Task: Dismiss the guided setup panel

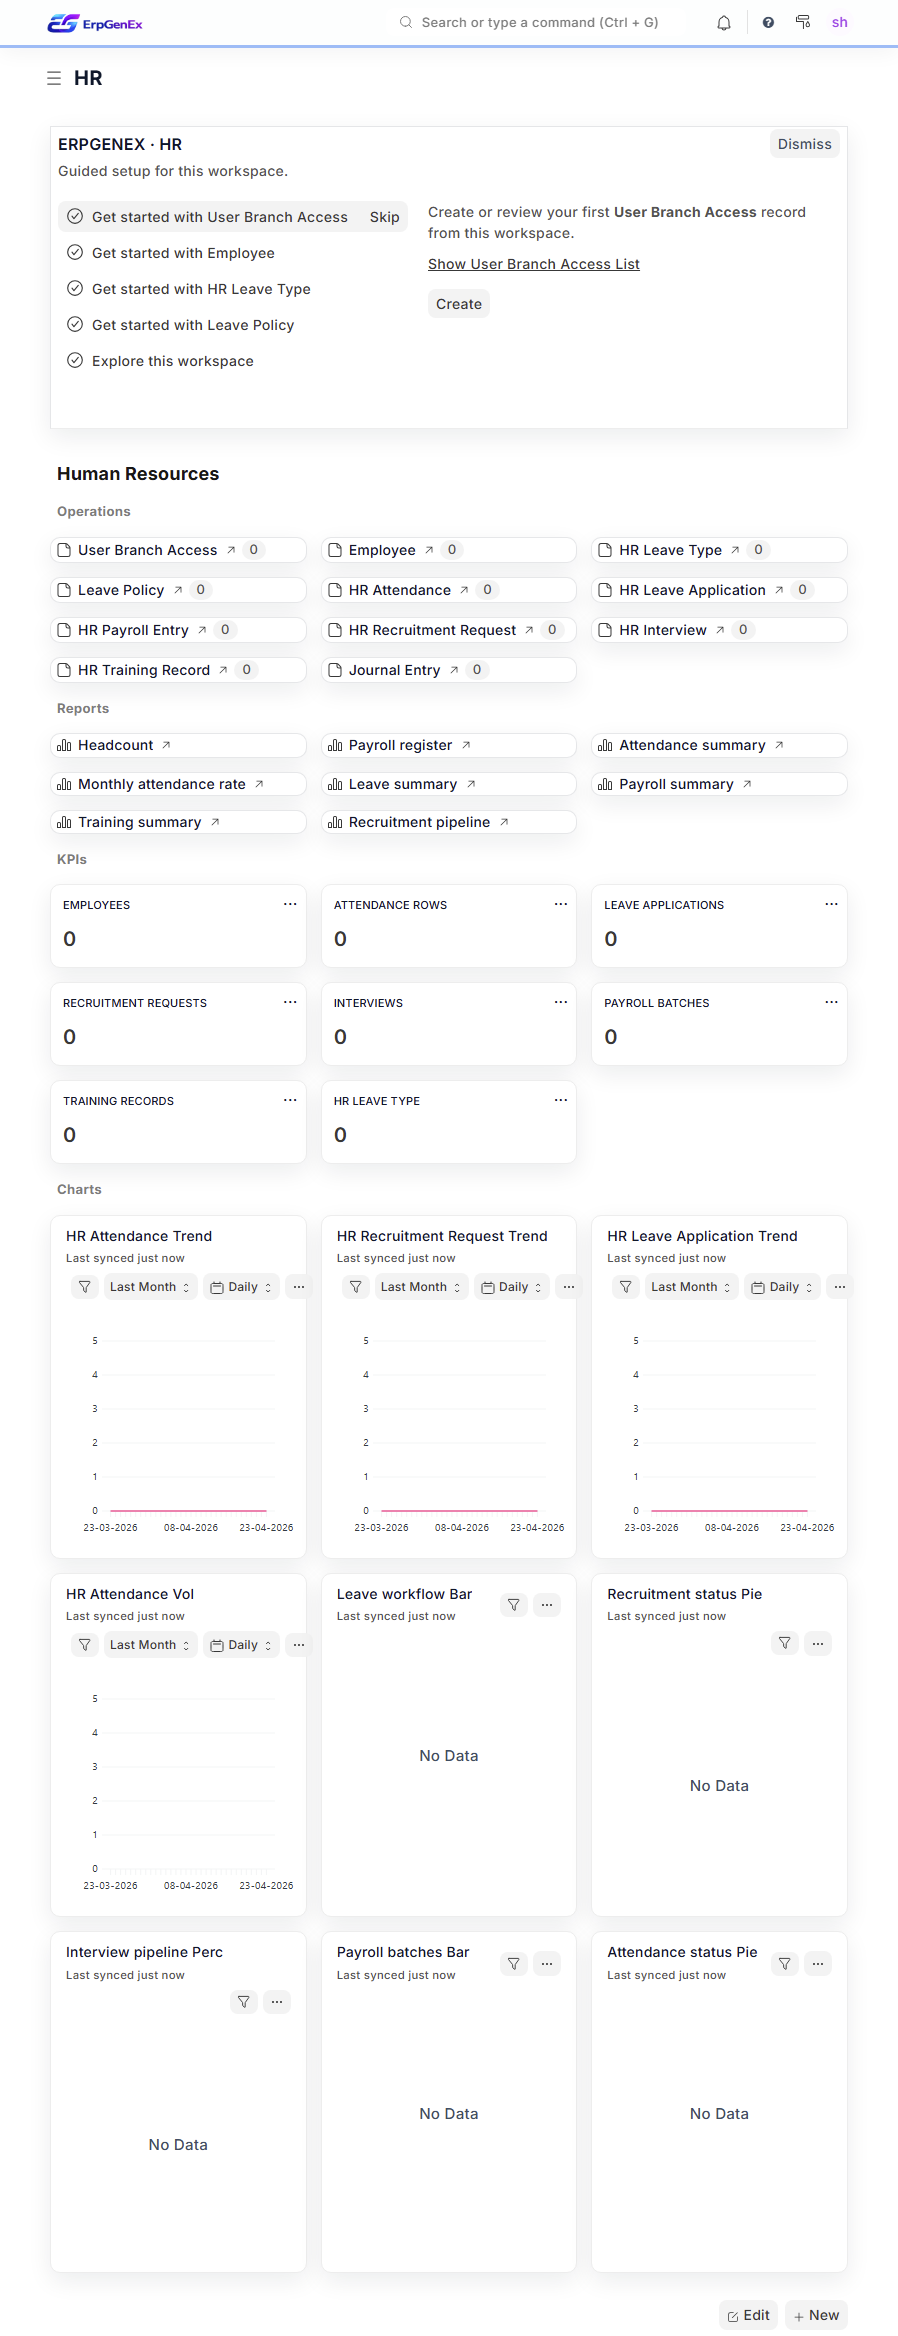Action: 804,144
